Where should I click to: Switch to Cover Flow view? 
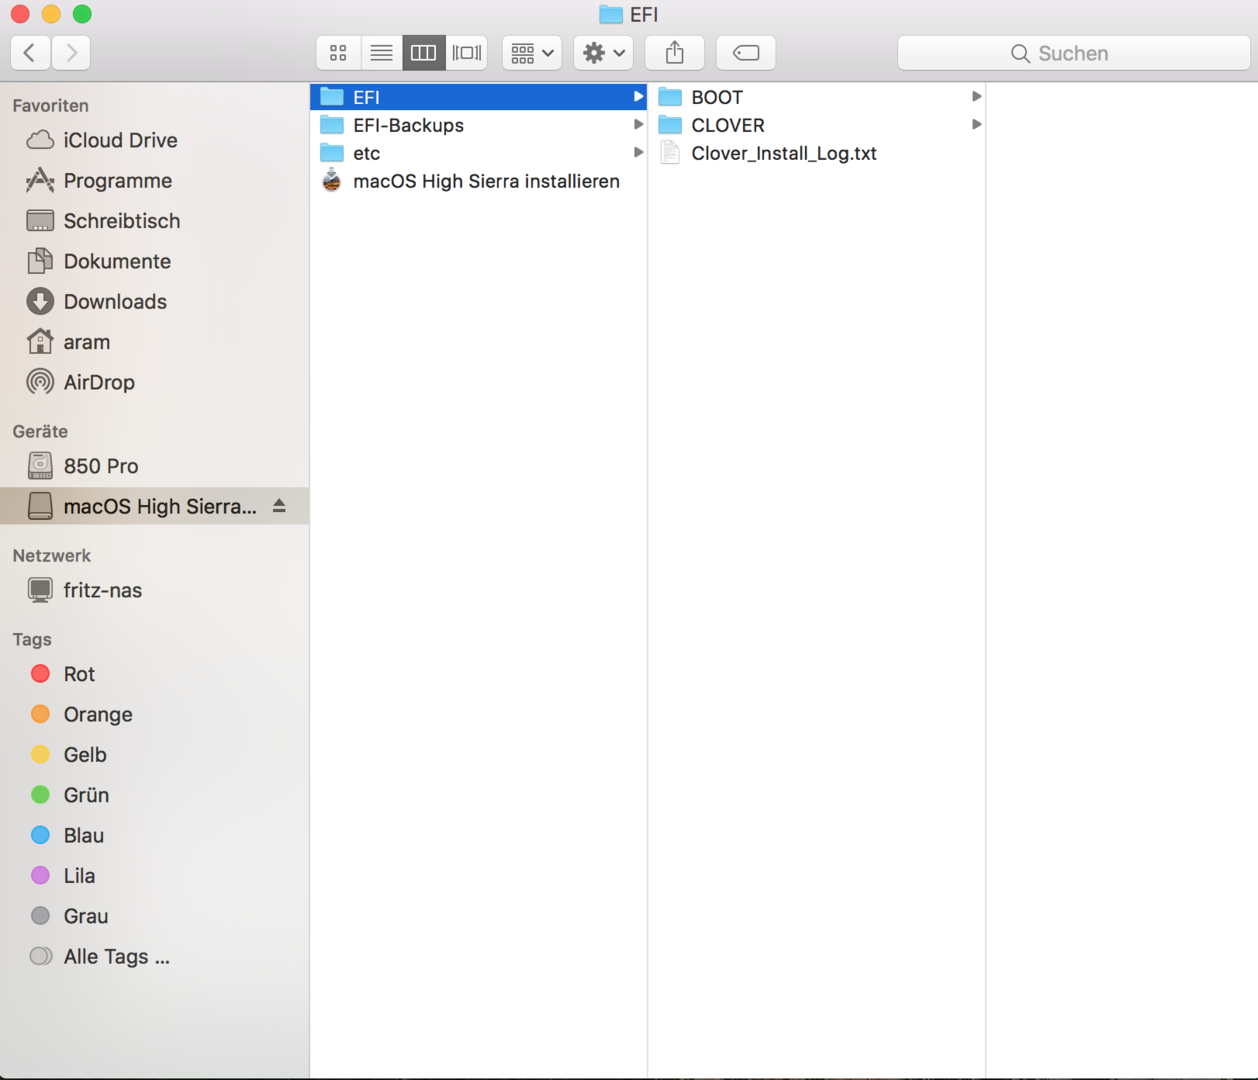point(467,53)
